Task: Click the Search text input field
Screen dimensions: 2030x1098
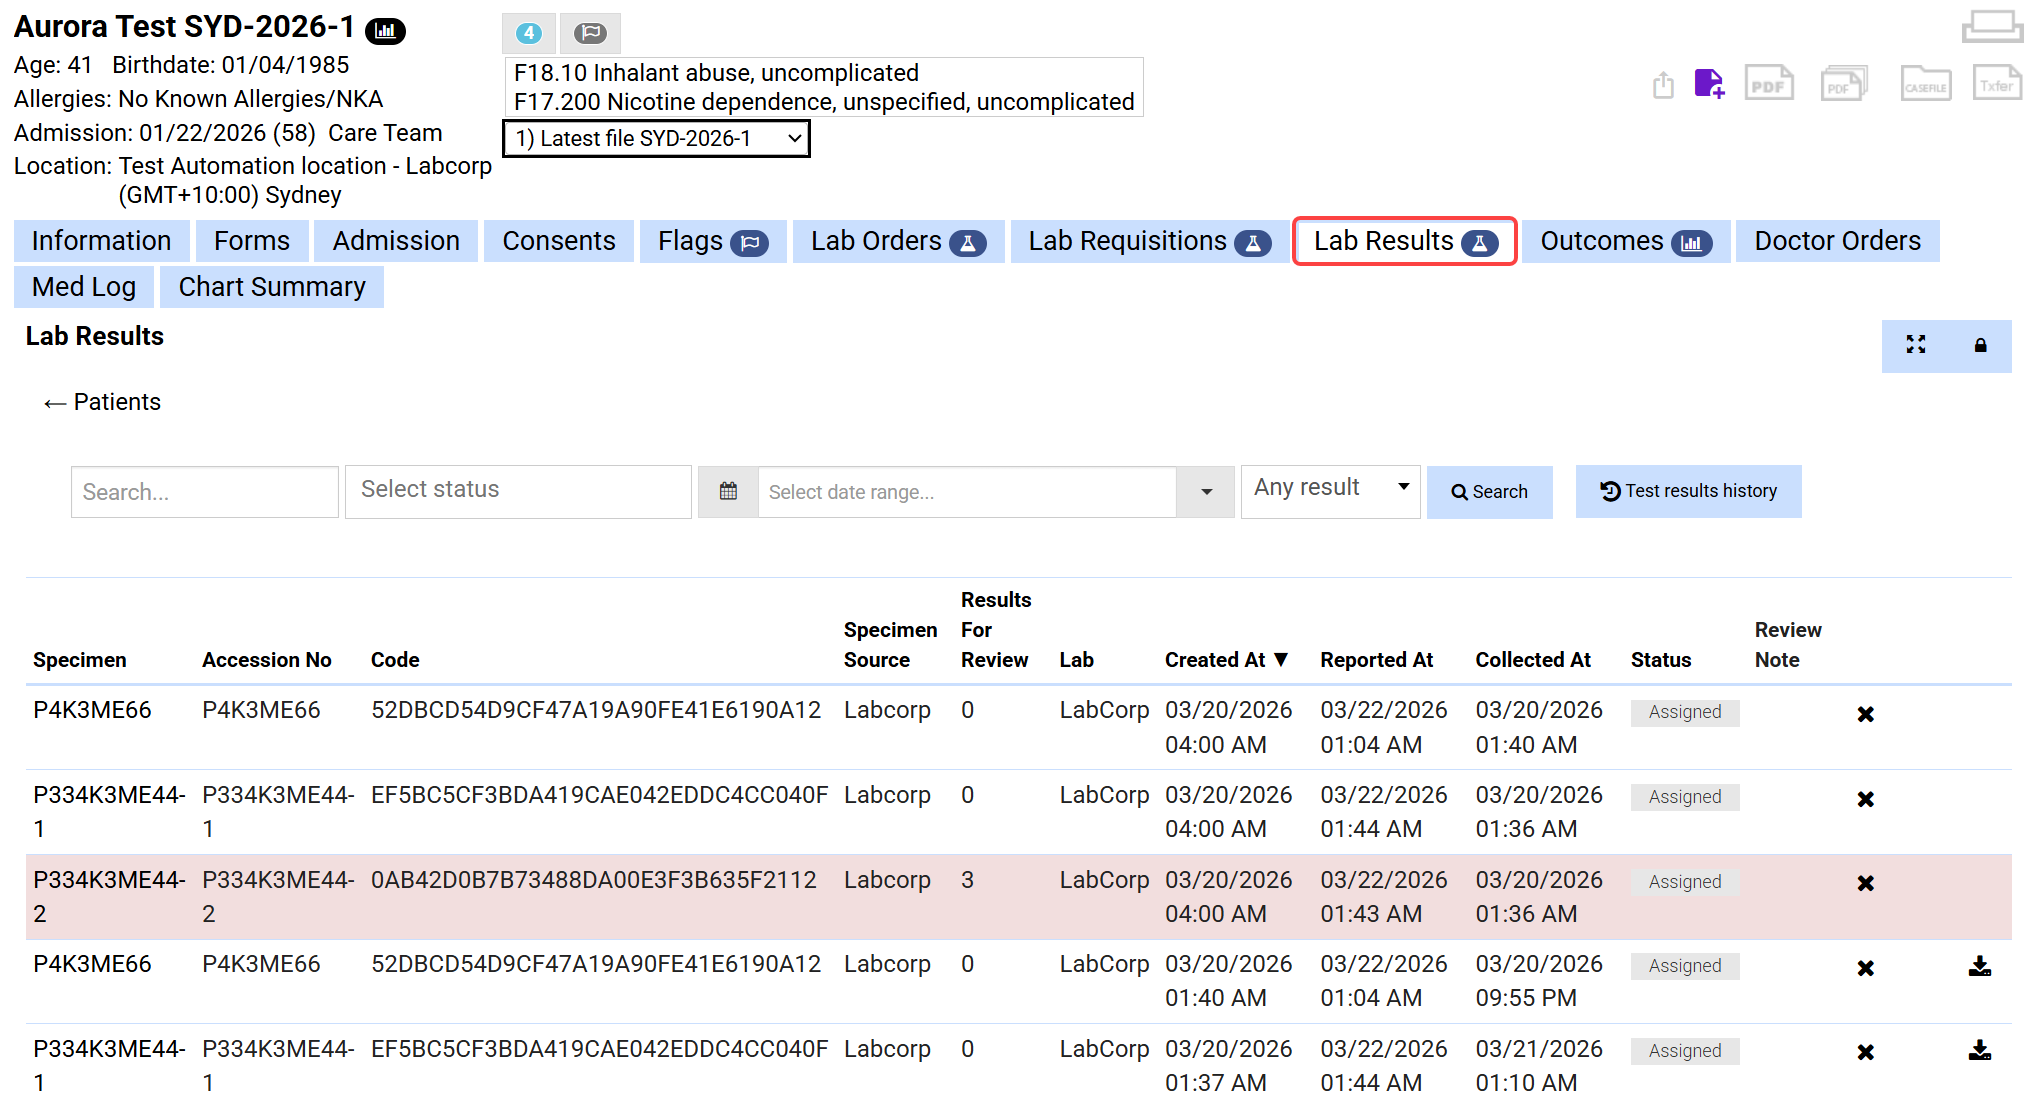Action: pyautogui.click(x=205, y=492)
